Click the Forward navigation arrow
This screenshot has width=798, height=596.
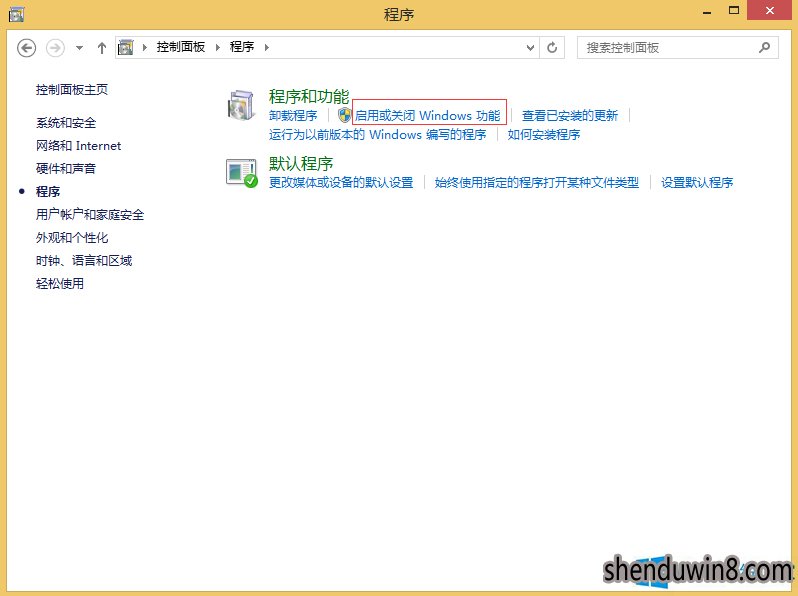[x=55, y=48]
